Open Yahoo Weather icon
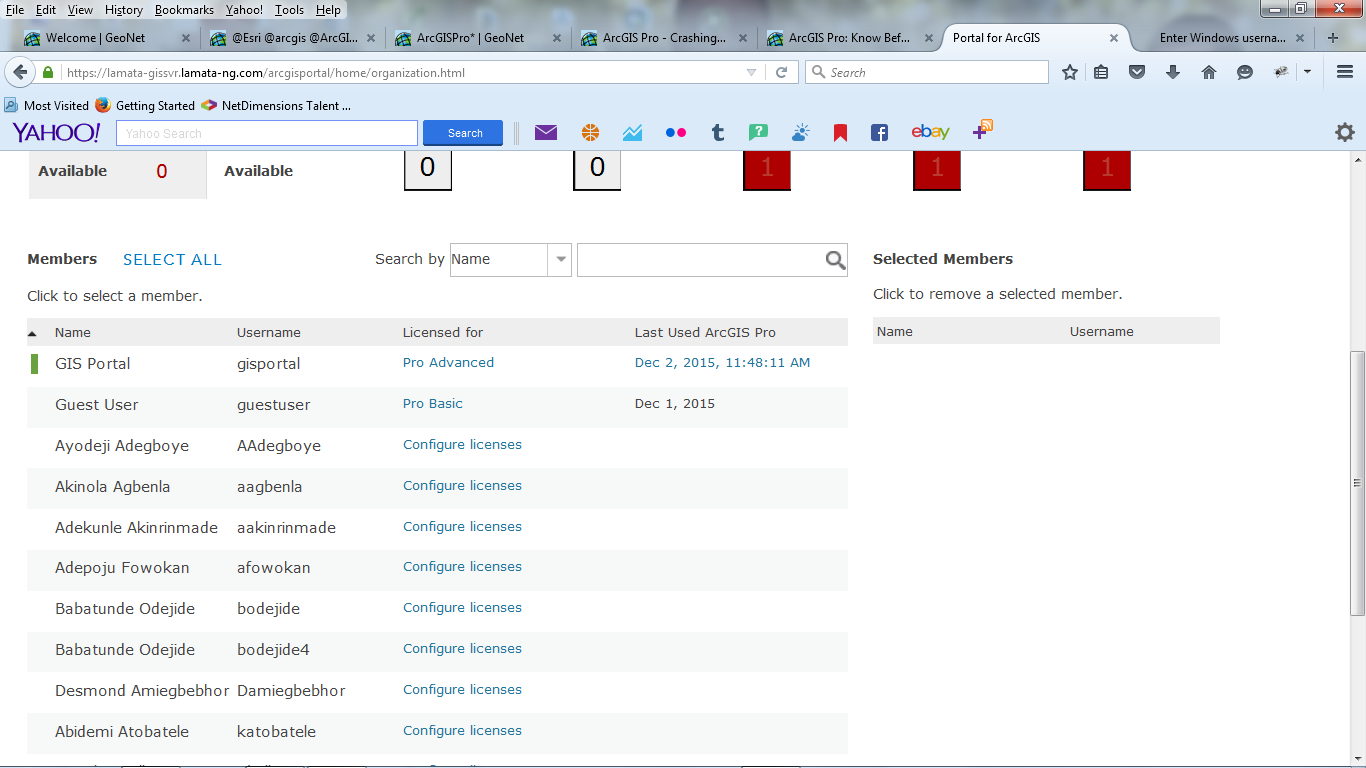1366x768 pixels. pyautogui.click(x=800, y=132)
